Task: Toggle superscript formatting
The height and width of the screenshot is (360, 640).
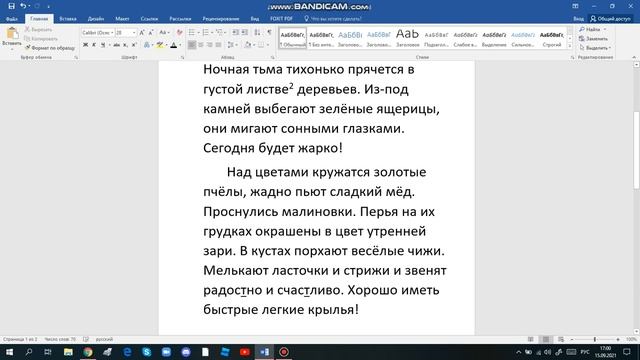Action: 134,45
